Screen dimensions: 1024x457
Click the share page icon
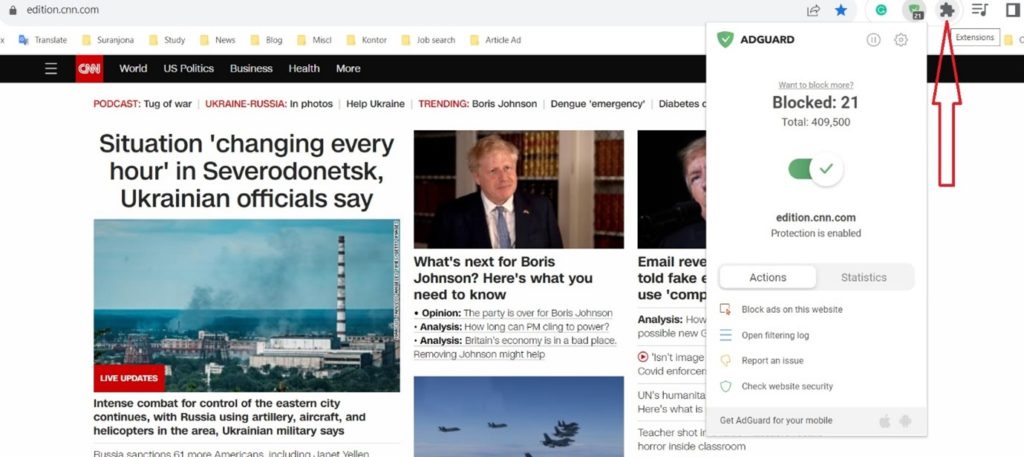pos(813,10)
